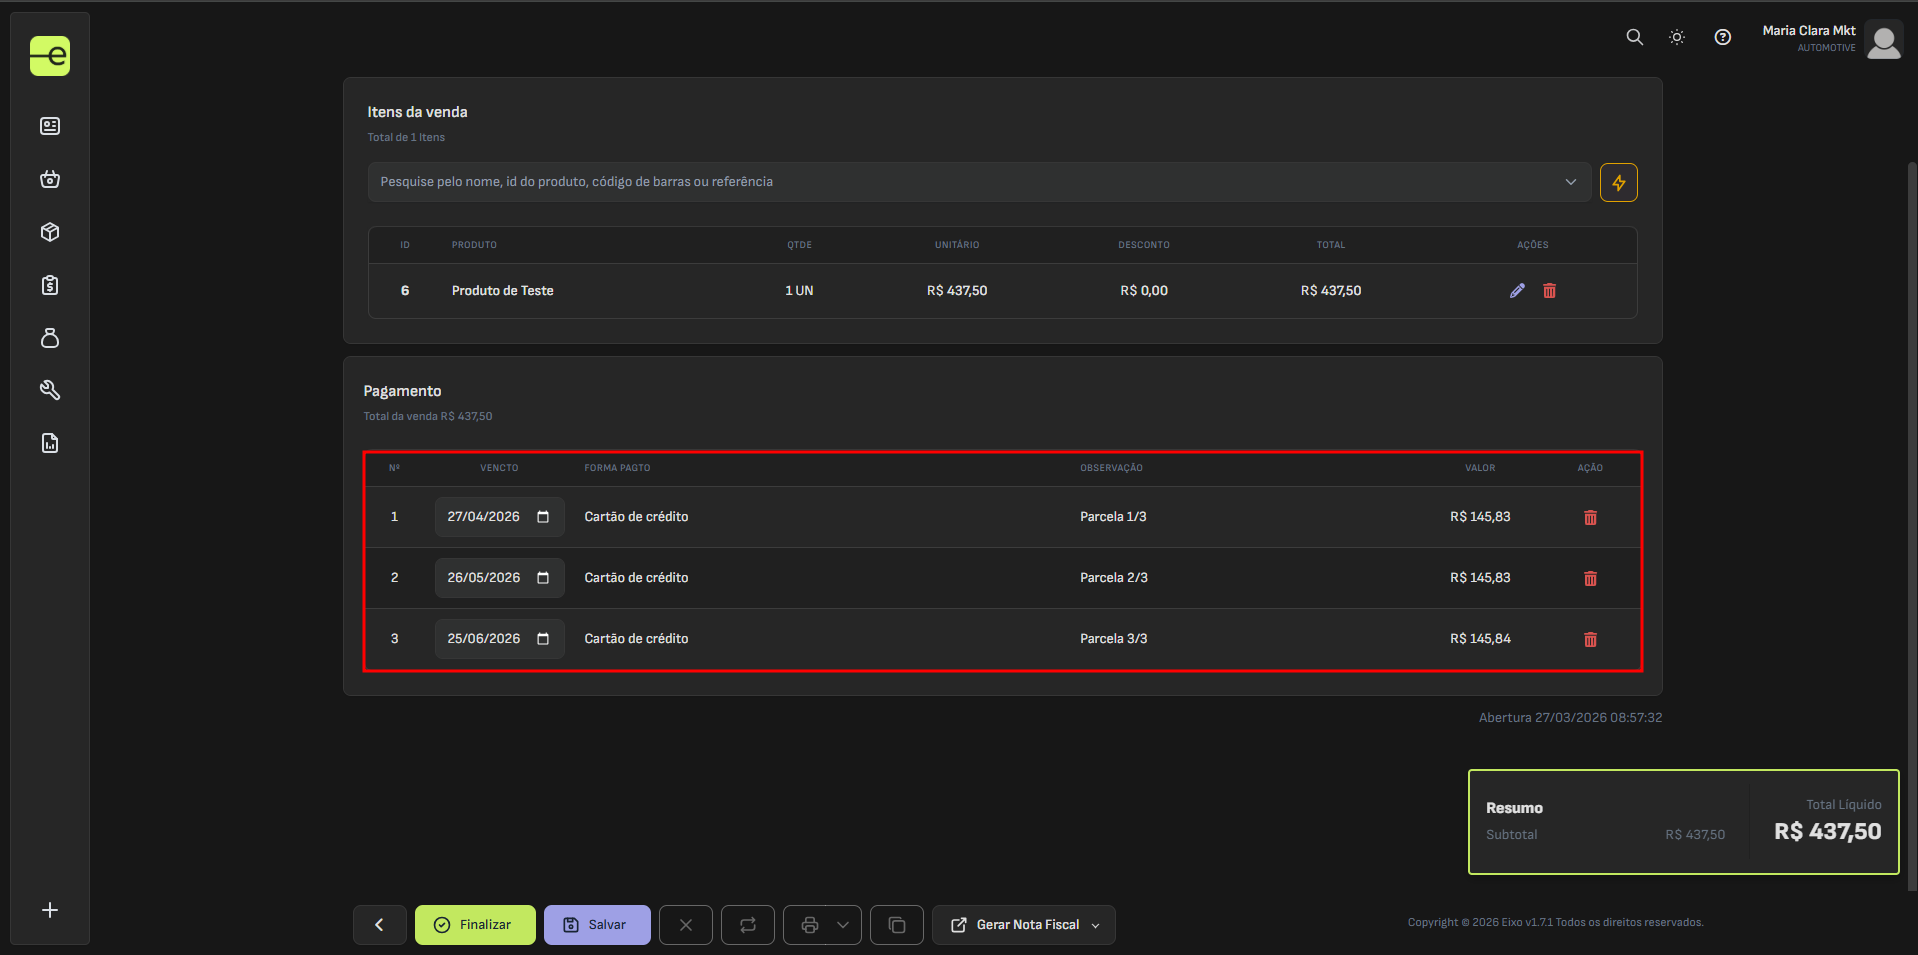Open the help question mark icon

click(x=1722, y=37)
